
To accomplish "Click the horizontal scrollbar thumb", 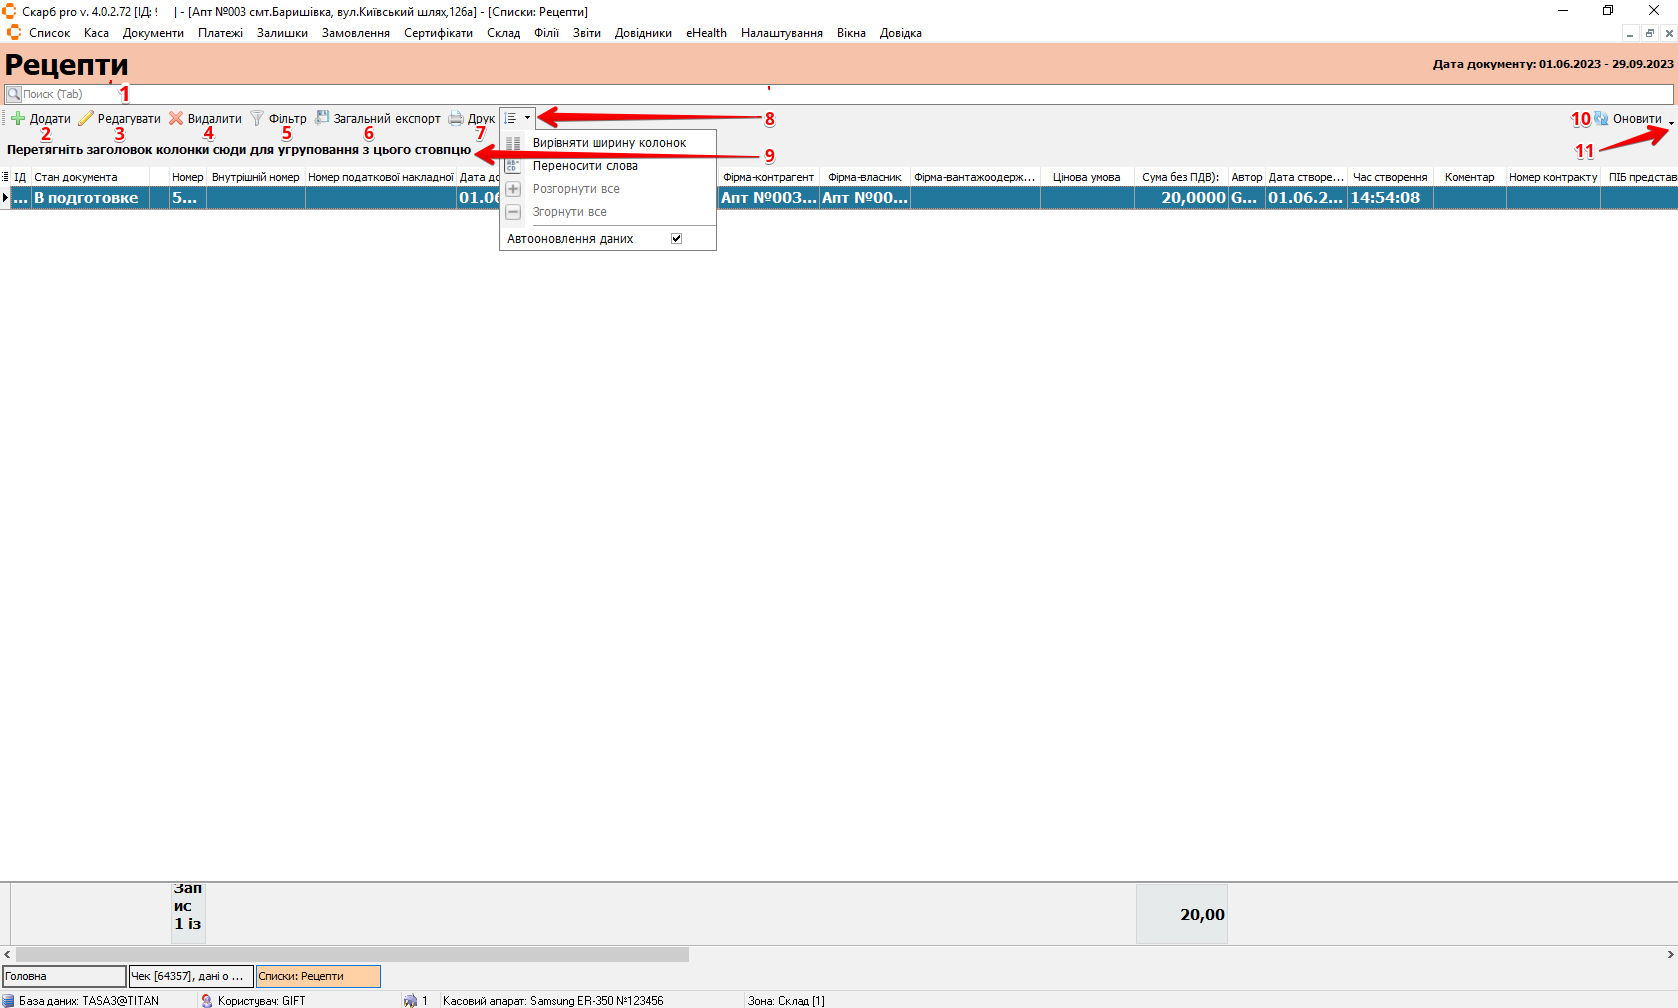I will [x=352, y=955].
